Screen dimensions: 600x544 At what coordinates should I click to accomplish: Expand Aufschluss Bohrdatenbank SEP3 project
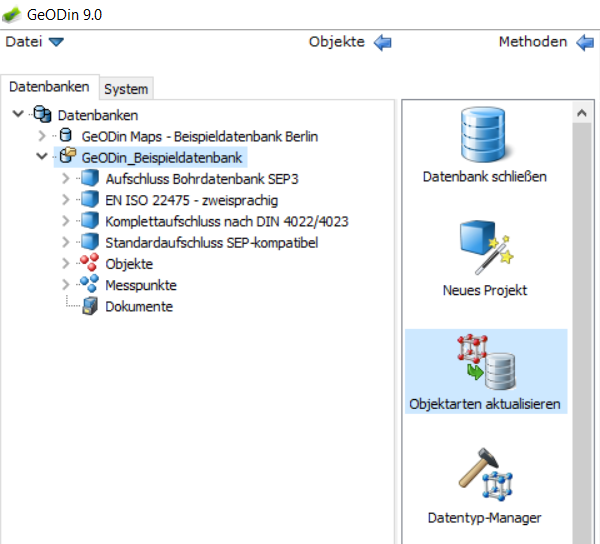tap(65, 178)
